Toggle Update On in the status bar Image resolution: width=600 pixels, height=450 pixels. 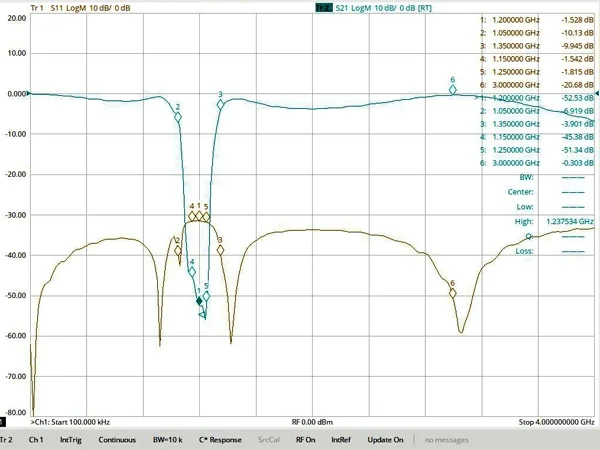pyautogui.click(x=385, y=440)
